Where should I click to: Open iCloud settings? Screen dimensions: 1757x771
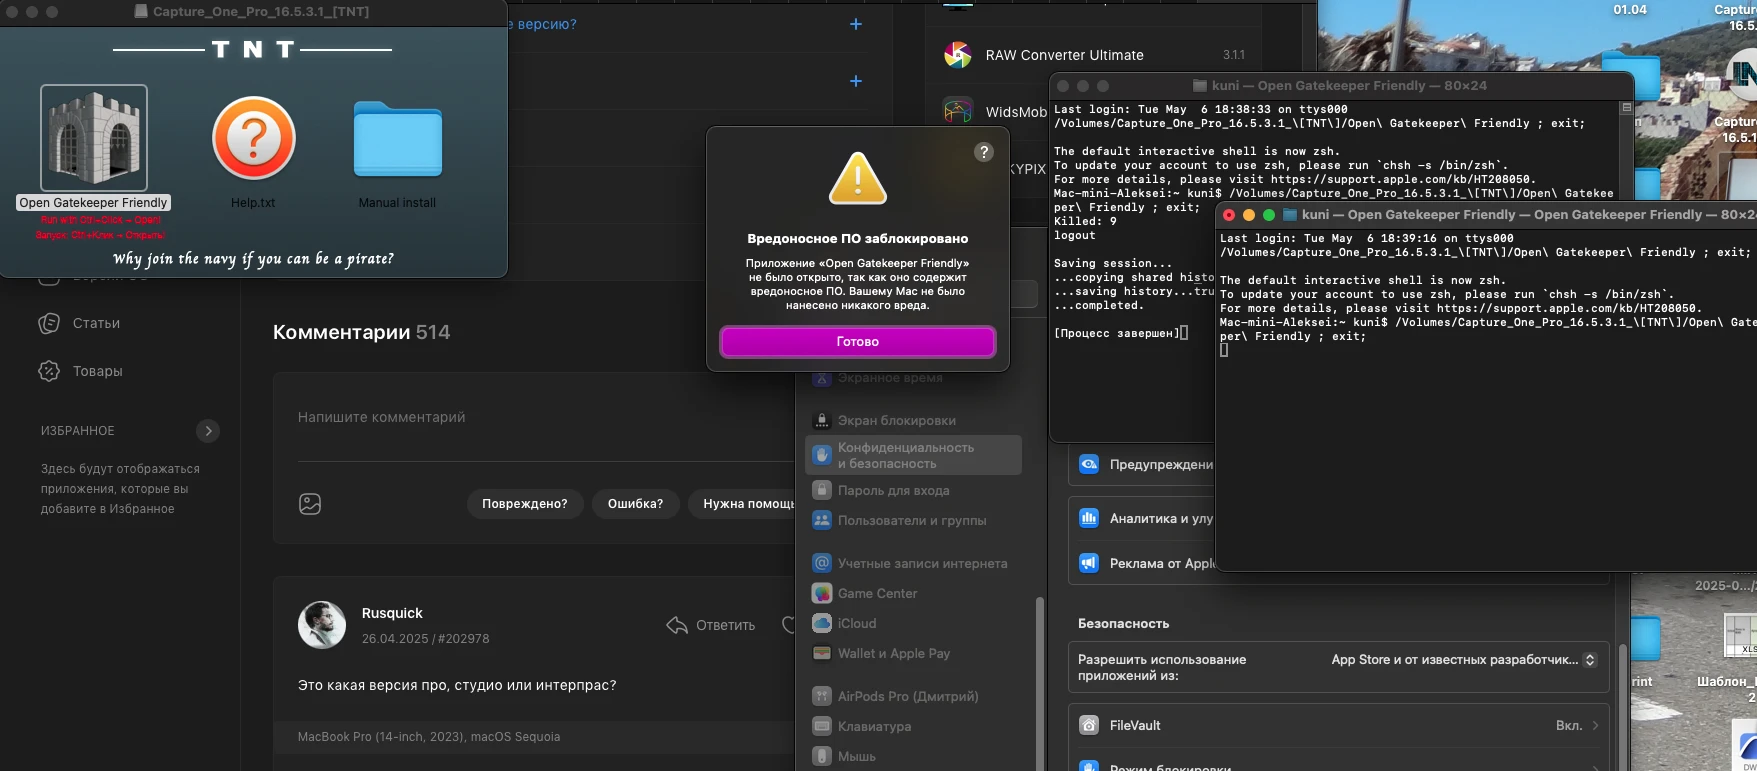[x=913, y=624]
